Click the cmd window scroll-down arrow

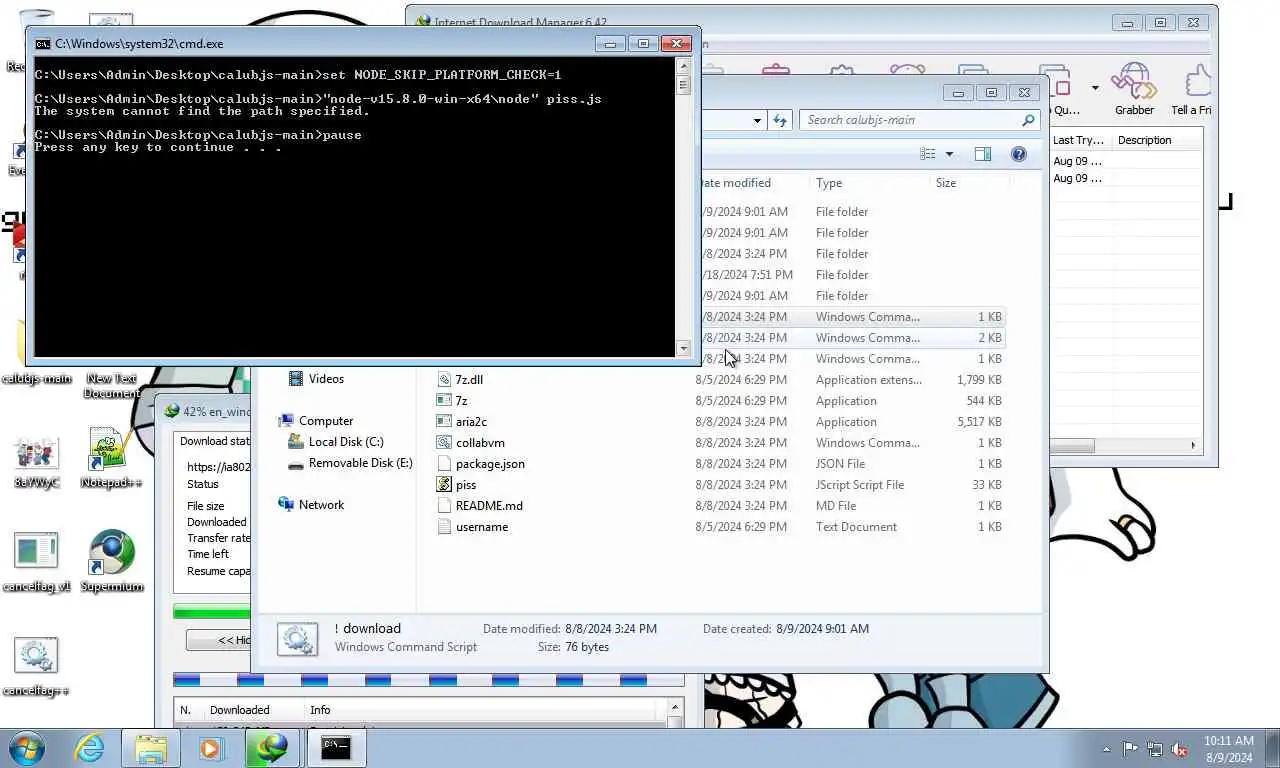683,348
